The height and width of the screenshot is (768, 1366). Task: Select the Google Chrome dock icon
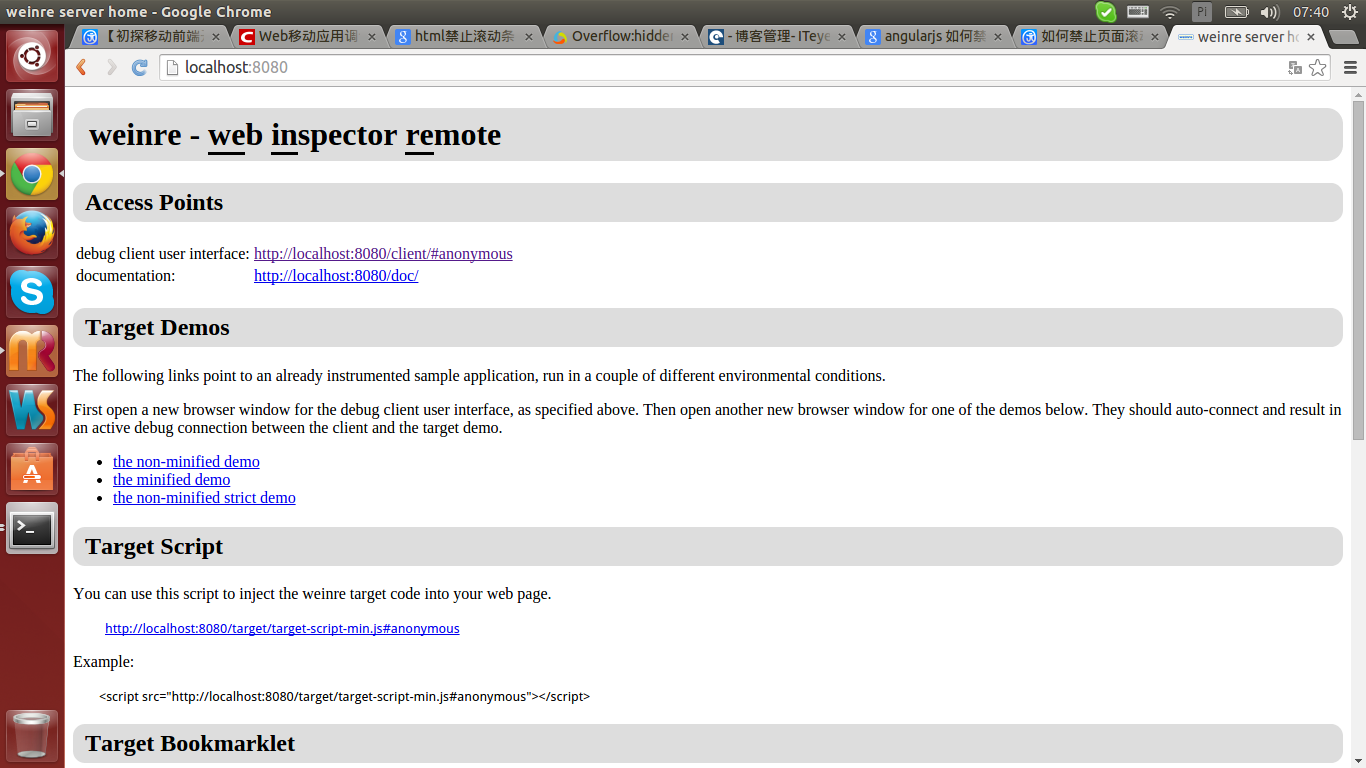click(x=32, y=174)
